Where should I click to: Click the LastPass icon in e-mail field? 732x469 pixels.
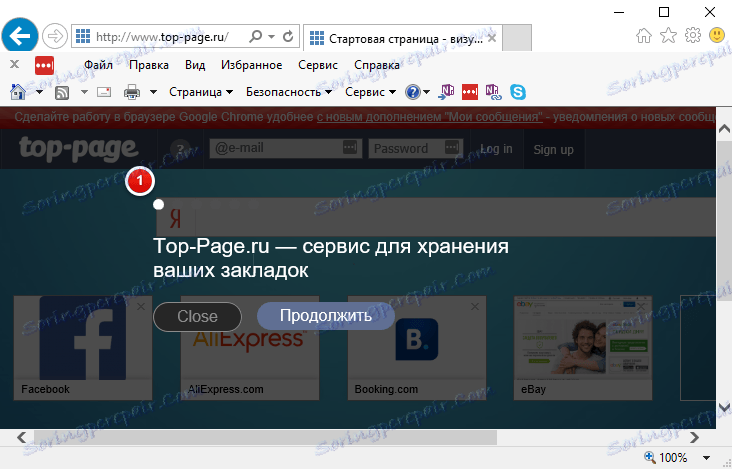pos(350,147)
